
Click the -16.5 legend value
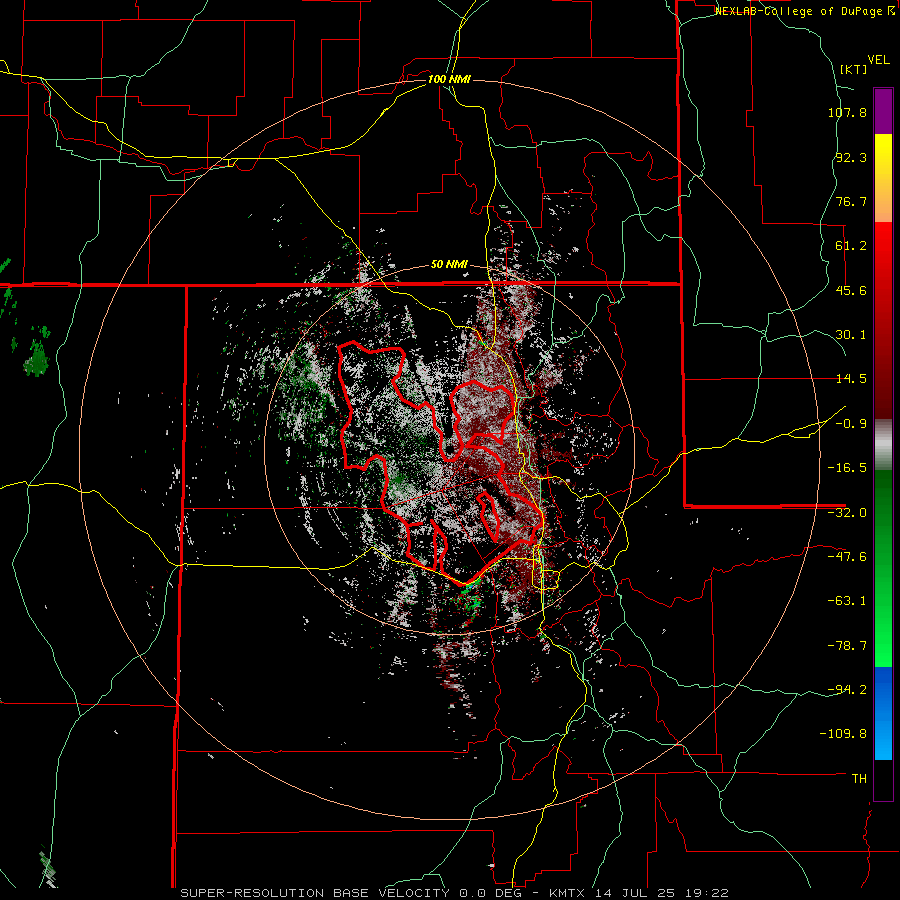847,468
